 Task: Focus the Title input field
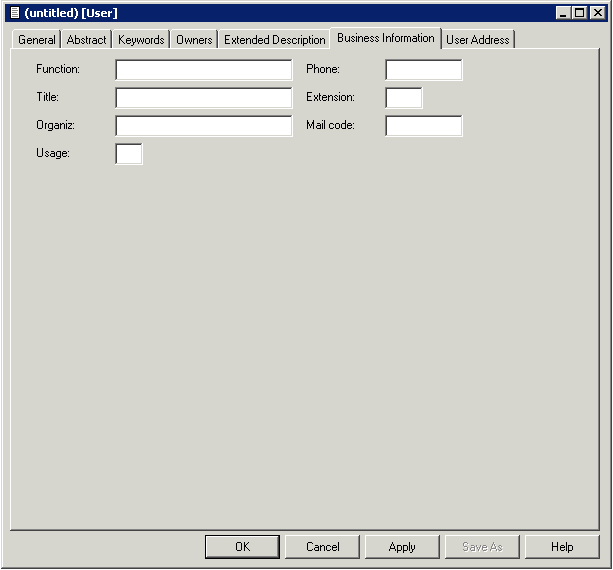point(204,98)
